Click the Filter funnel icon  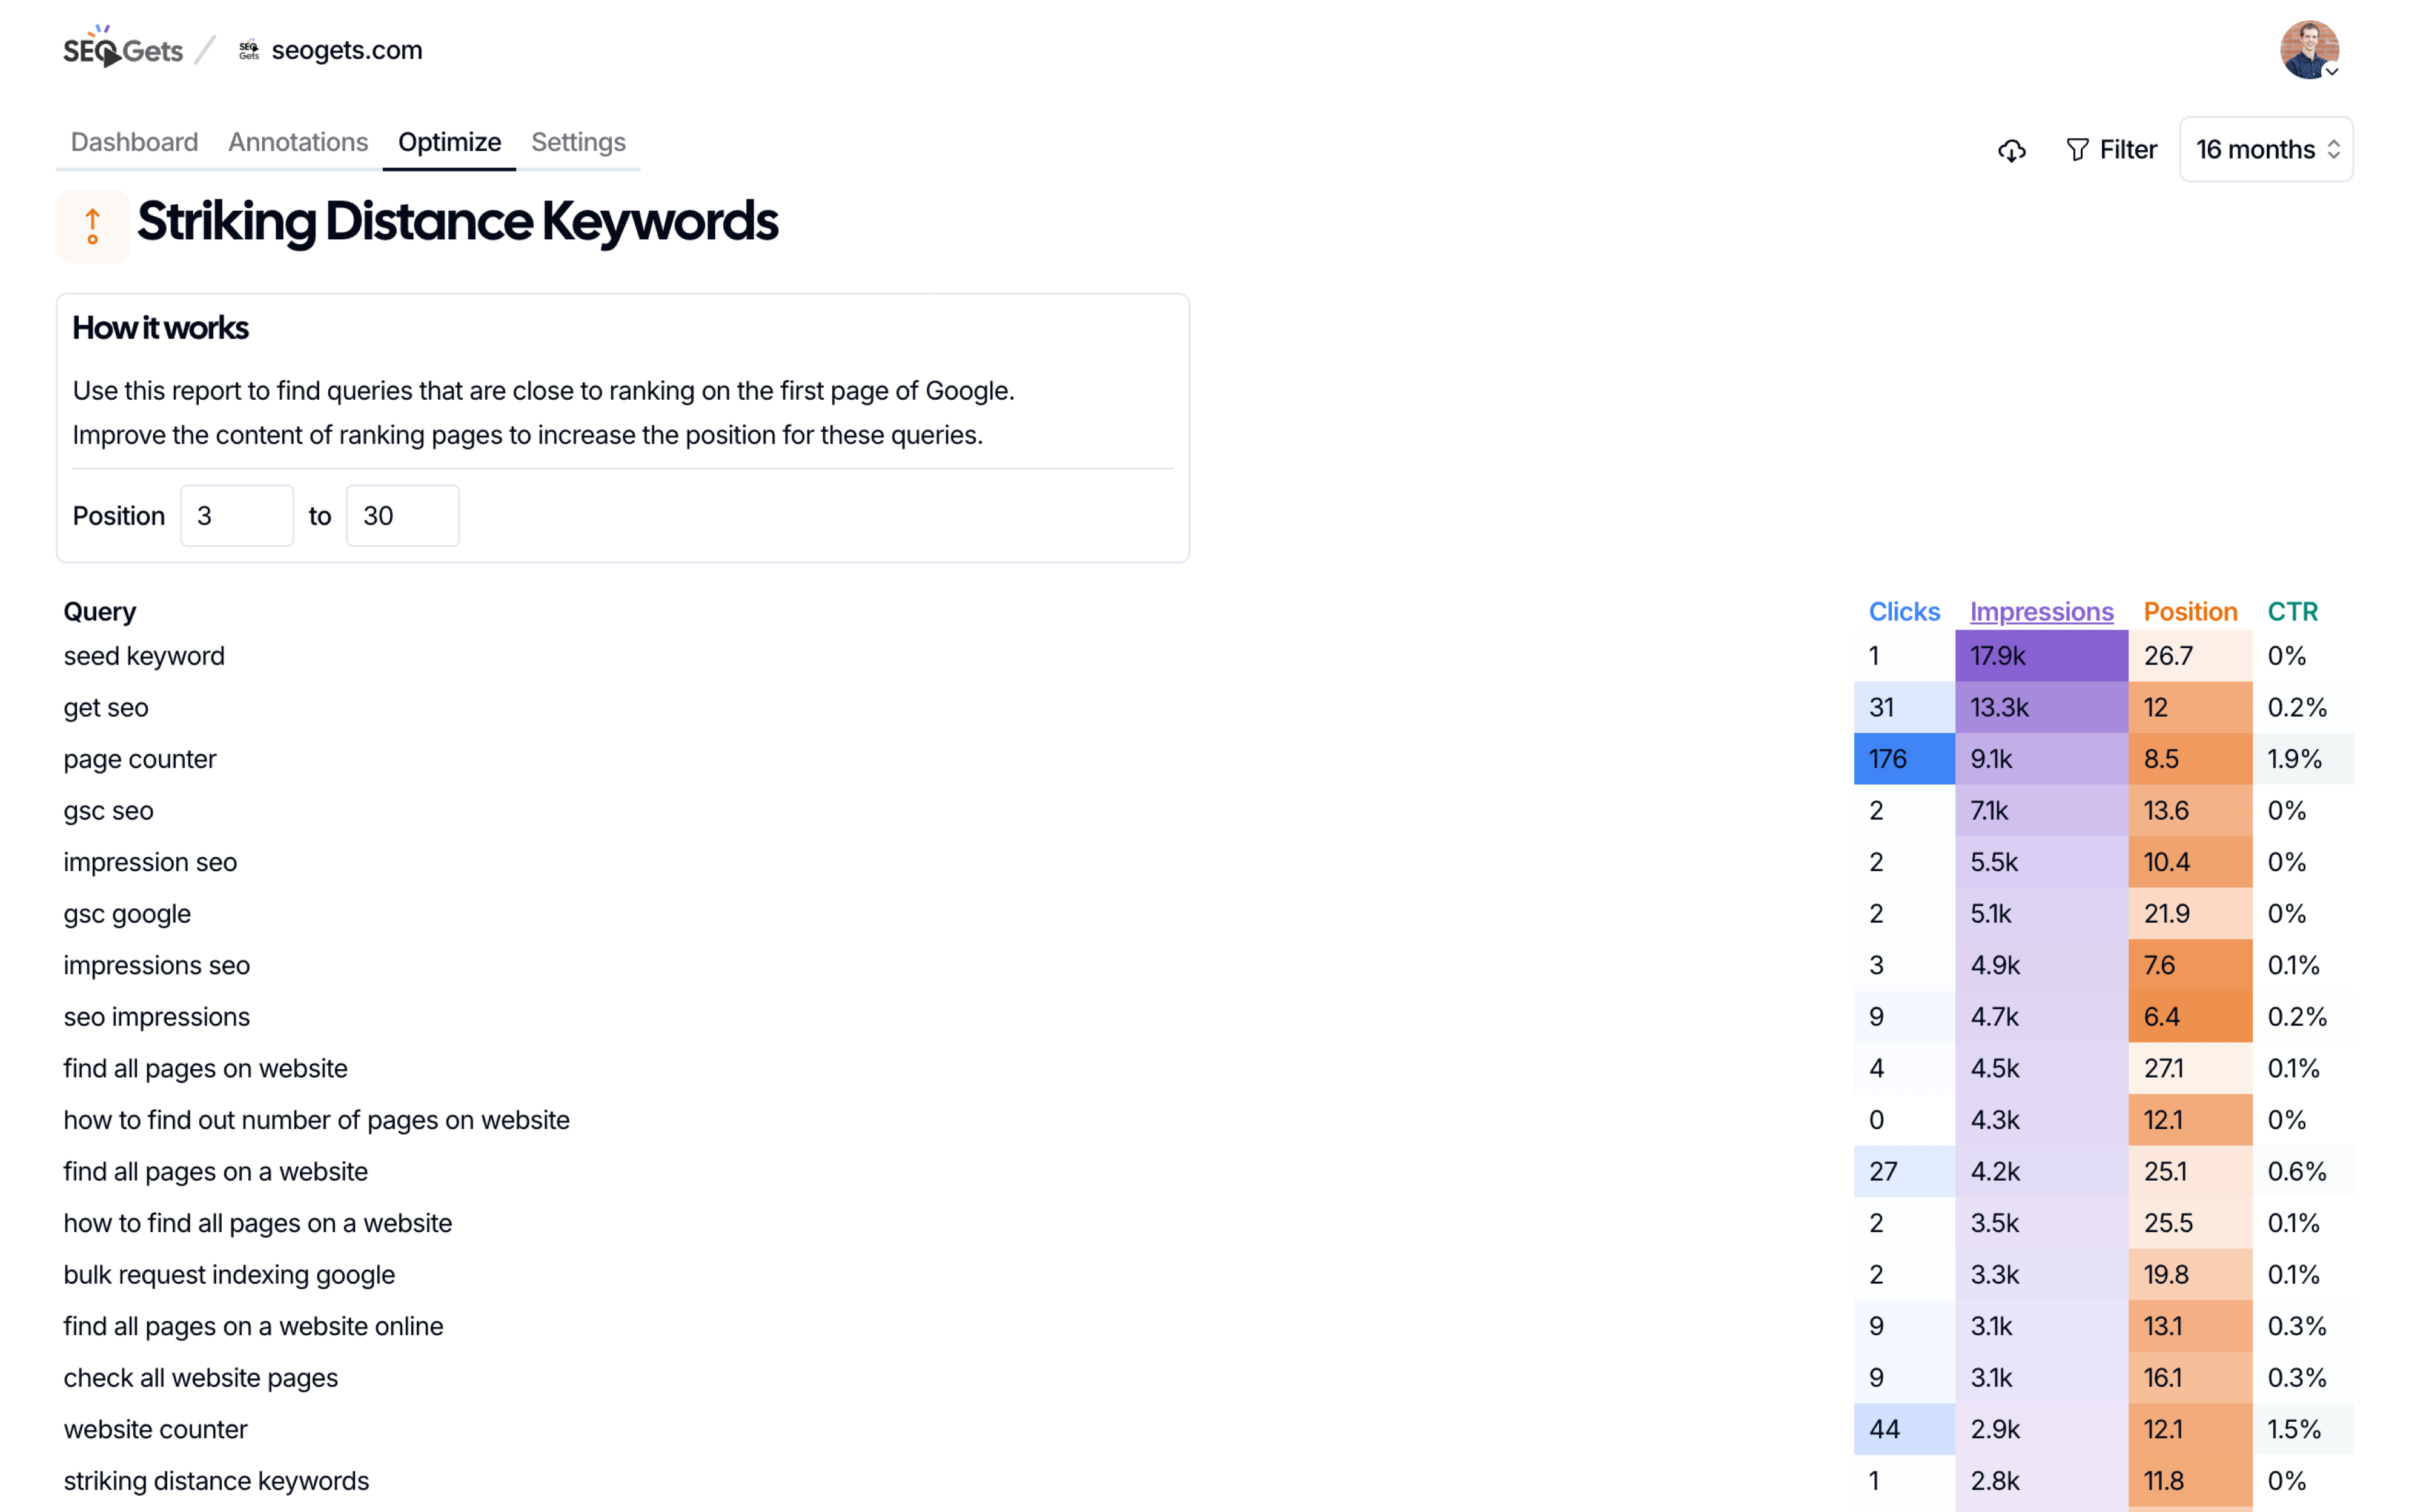pyautogui.click(x=2077, y=150)
